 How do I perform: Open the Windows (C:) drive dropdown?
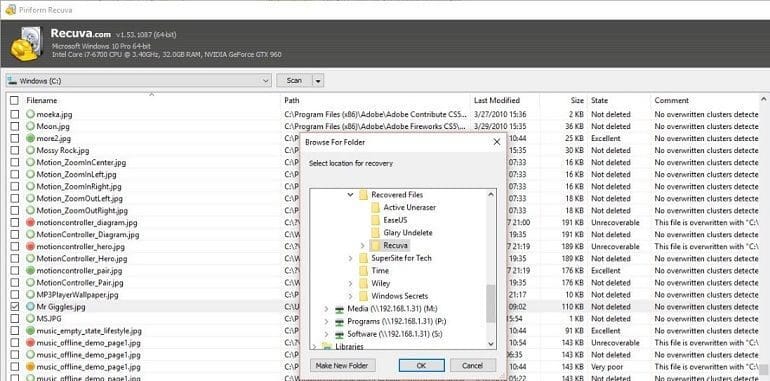coord(138,81)
